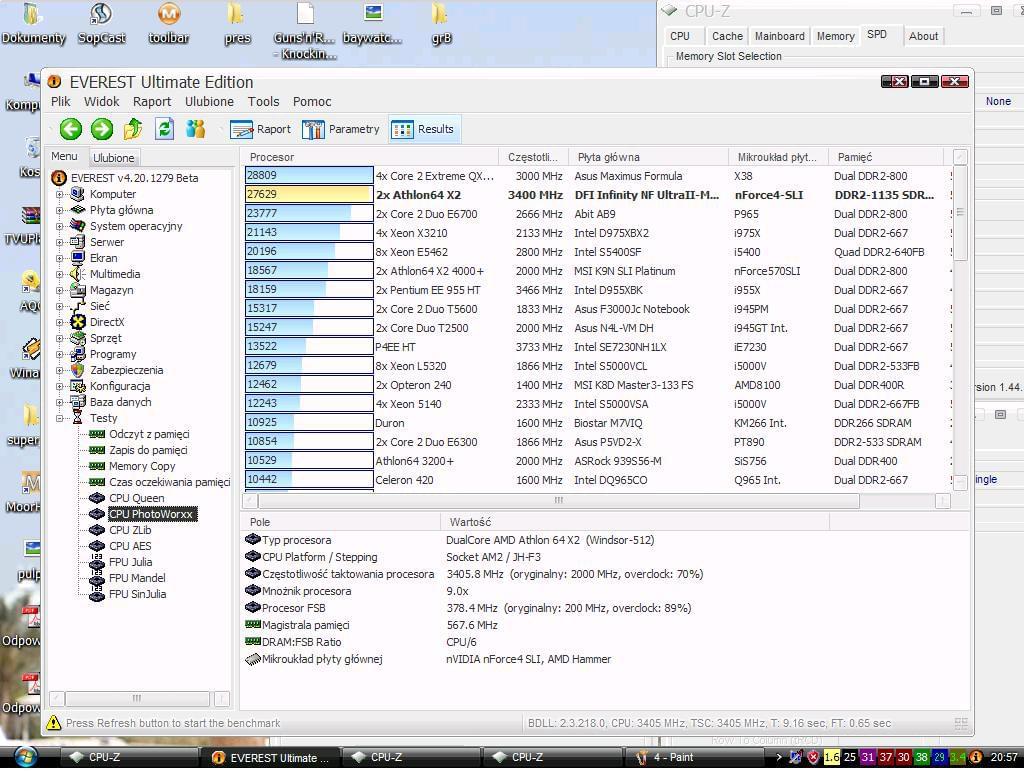Click the green up-level arrow icon
Viewport: 1024px width, 771px height.
(133, 129)
